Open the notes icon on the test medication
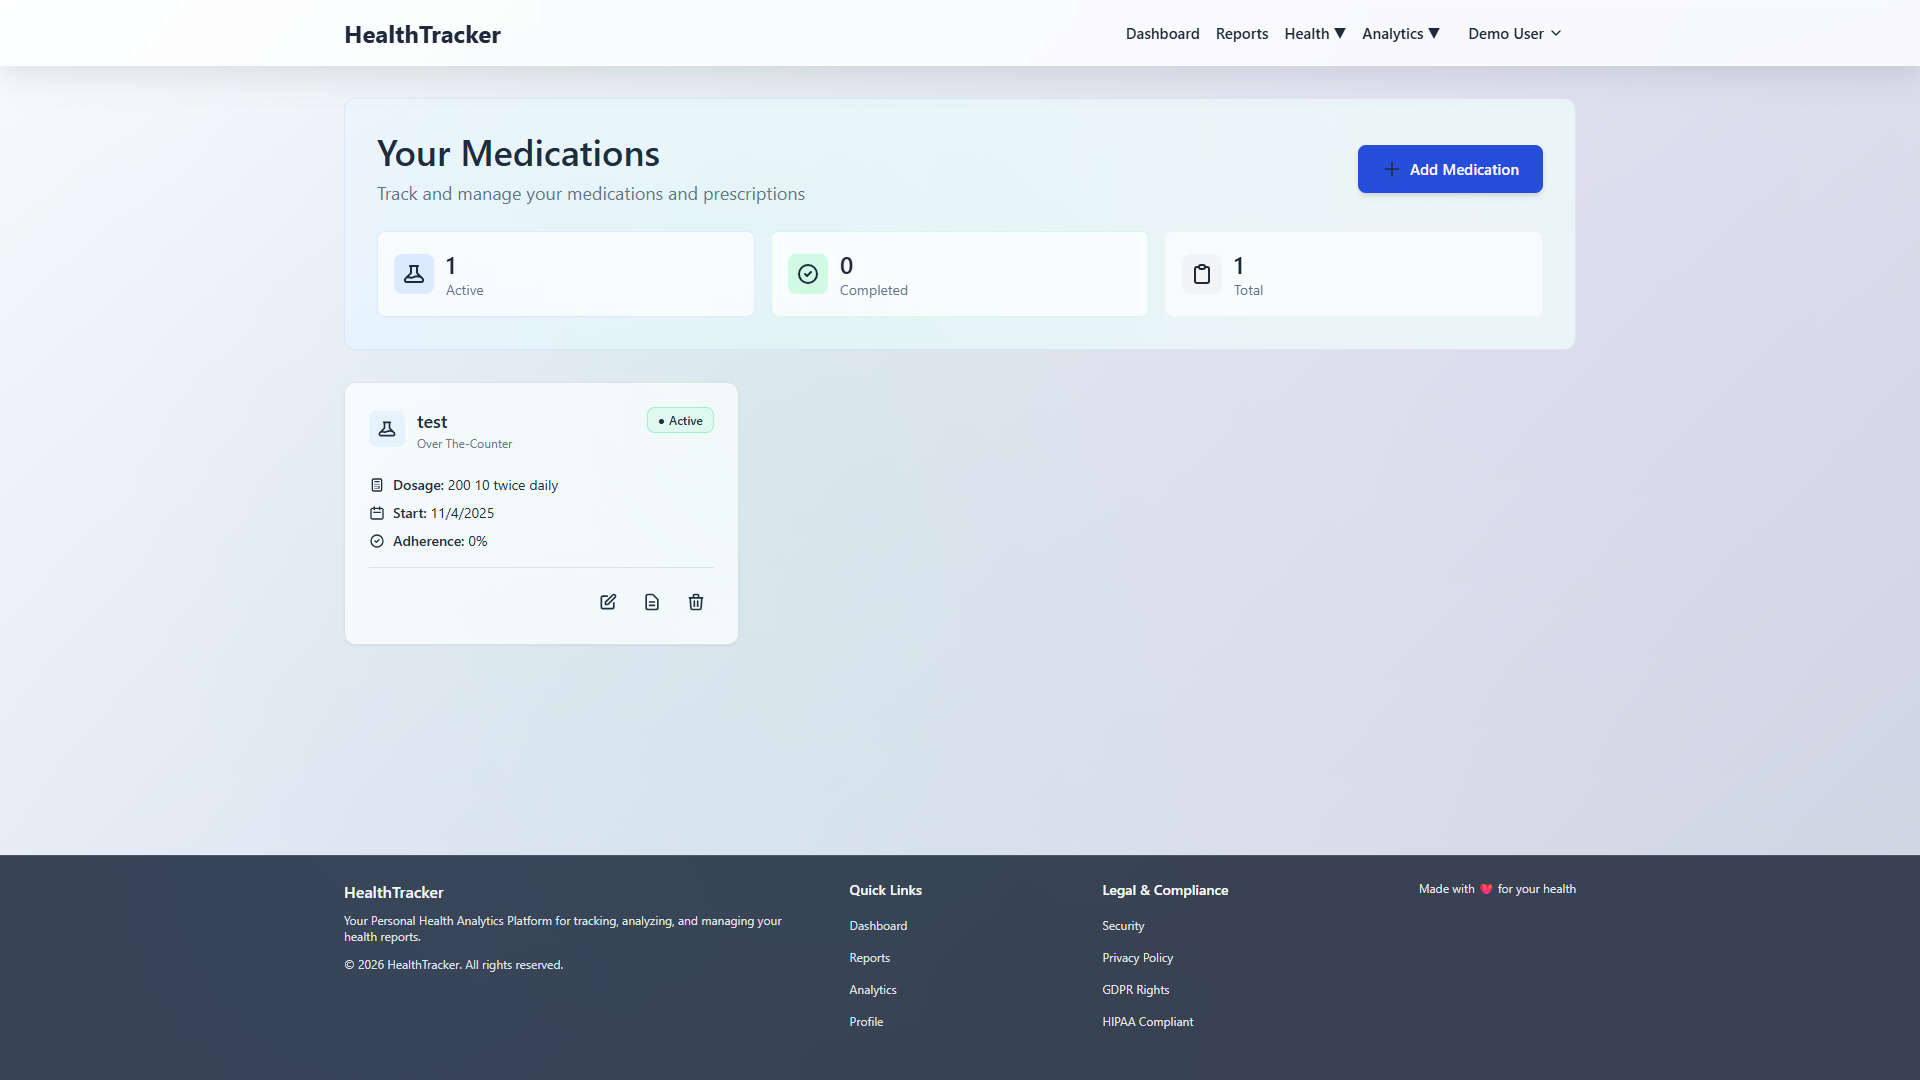The width and height of the screenshot is (1920, 1080). [651, 602]
